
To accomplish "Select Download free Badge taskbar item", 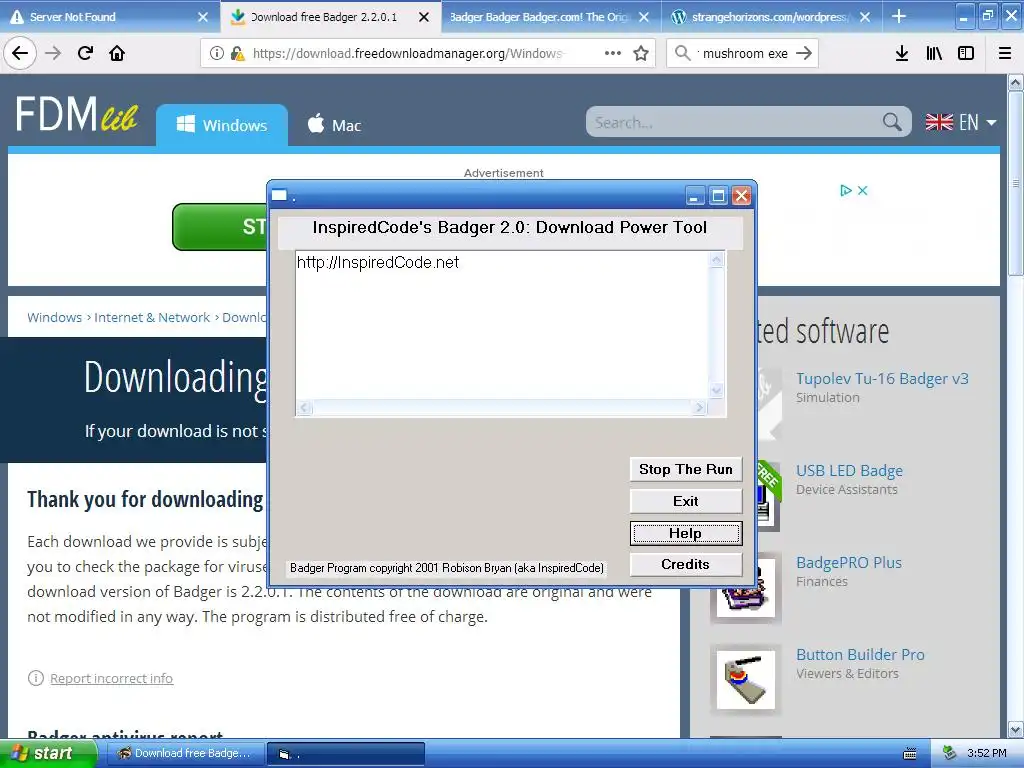I will coord(184,754).
